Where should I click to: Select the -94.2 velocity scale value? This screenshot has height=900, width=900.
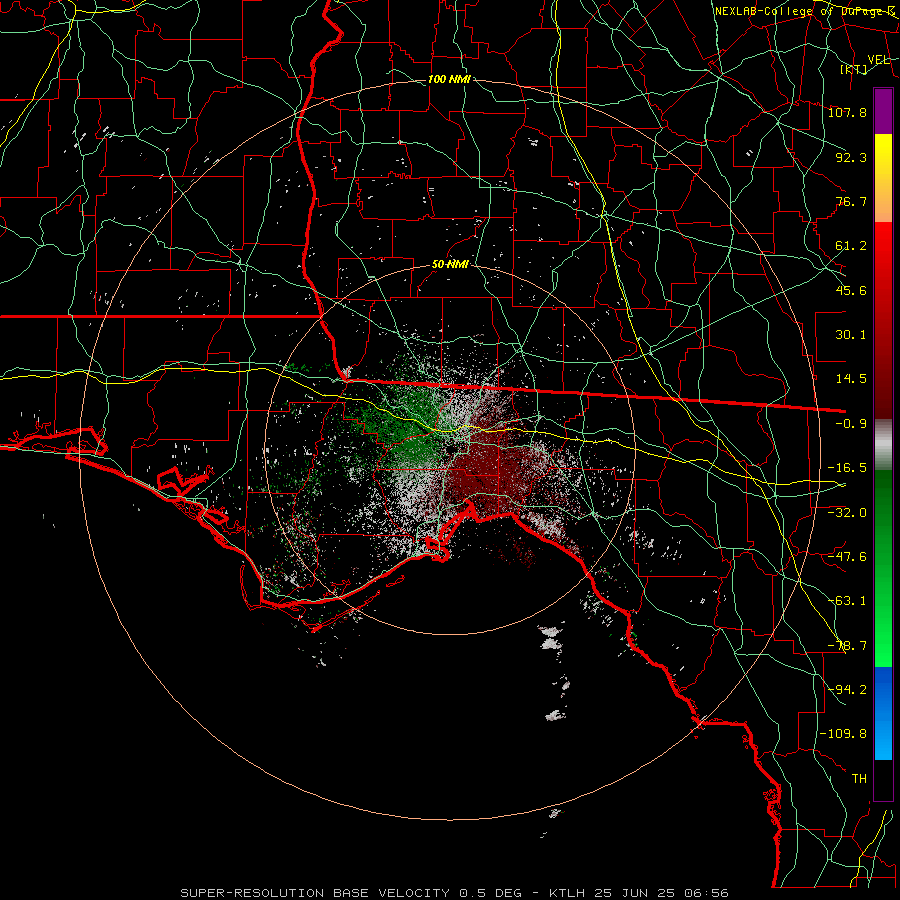coord(847,690)
